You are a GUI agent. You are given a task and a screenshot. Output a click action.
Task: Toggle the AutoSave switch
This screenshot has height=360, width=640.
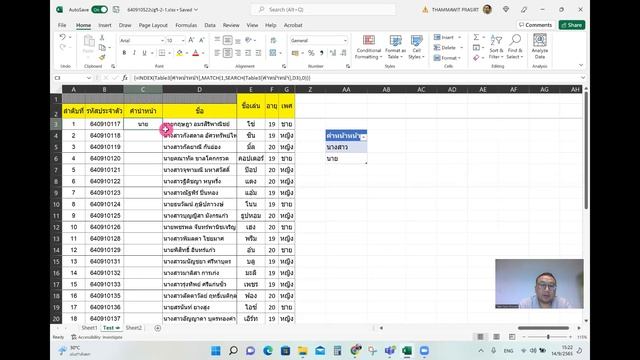pos(100,9)
